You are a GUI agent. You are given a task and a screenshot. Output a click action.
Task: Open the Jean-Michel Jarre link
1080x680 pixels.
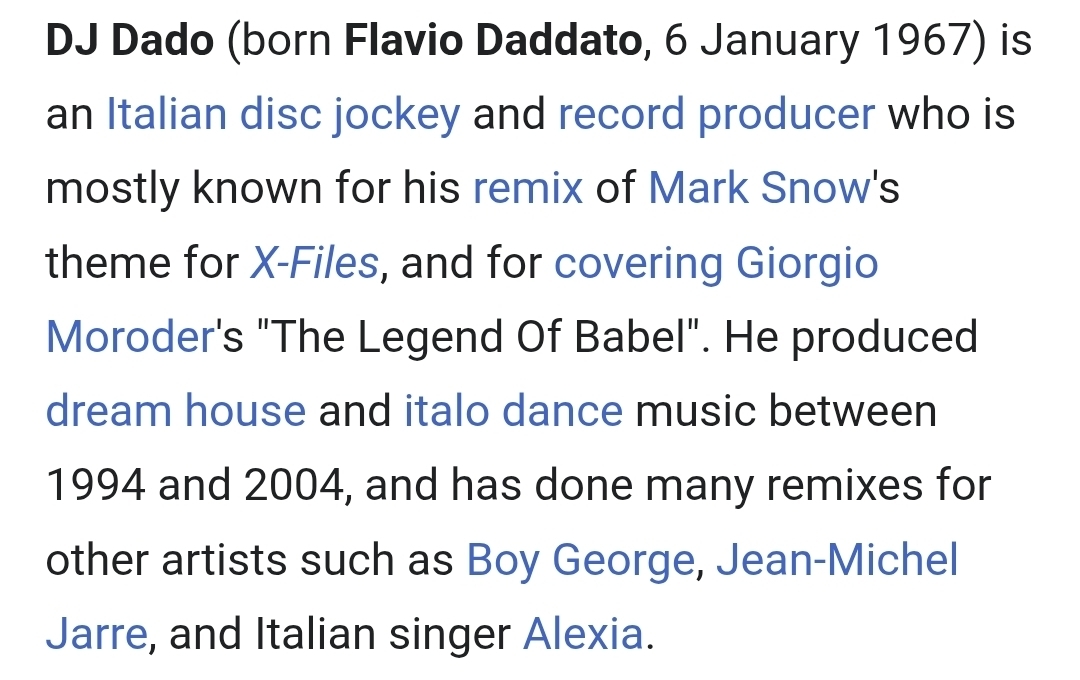click(837, 559)
